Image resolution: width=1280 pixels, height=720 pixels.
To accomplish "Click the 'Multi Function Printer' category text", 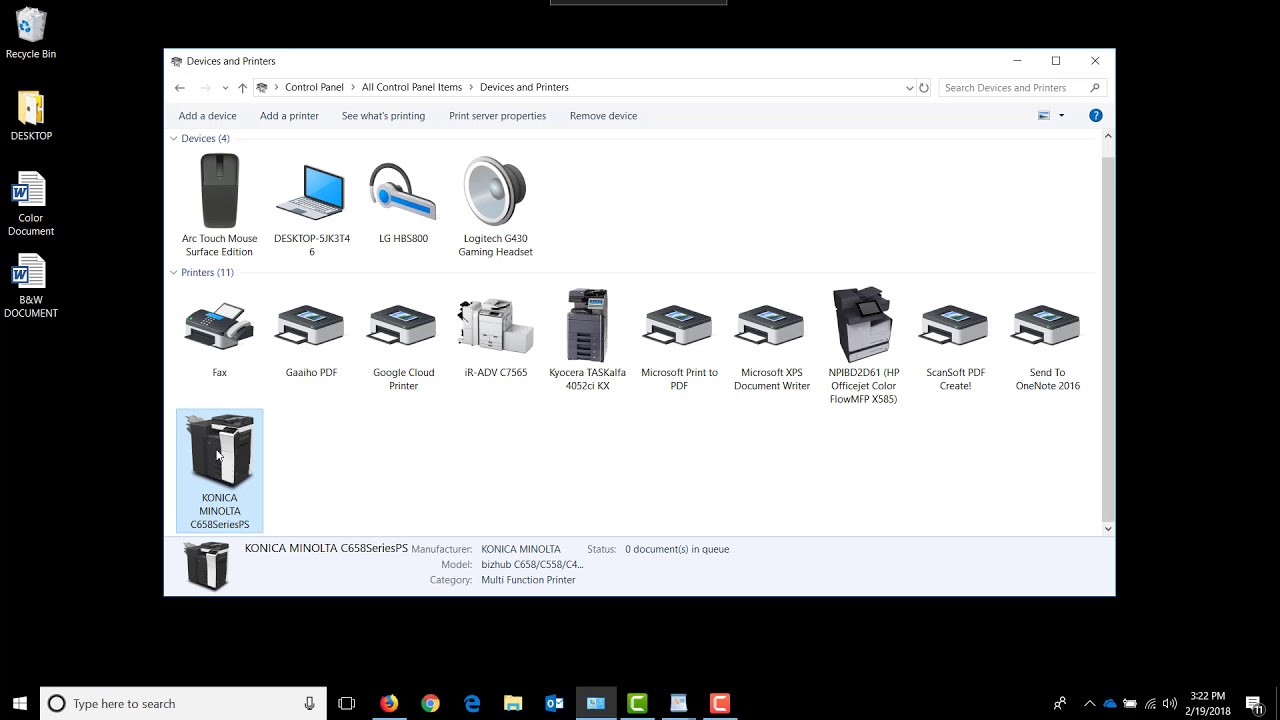I will 528,580.
